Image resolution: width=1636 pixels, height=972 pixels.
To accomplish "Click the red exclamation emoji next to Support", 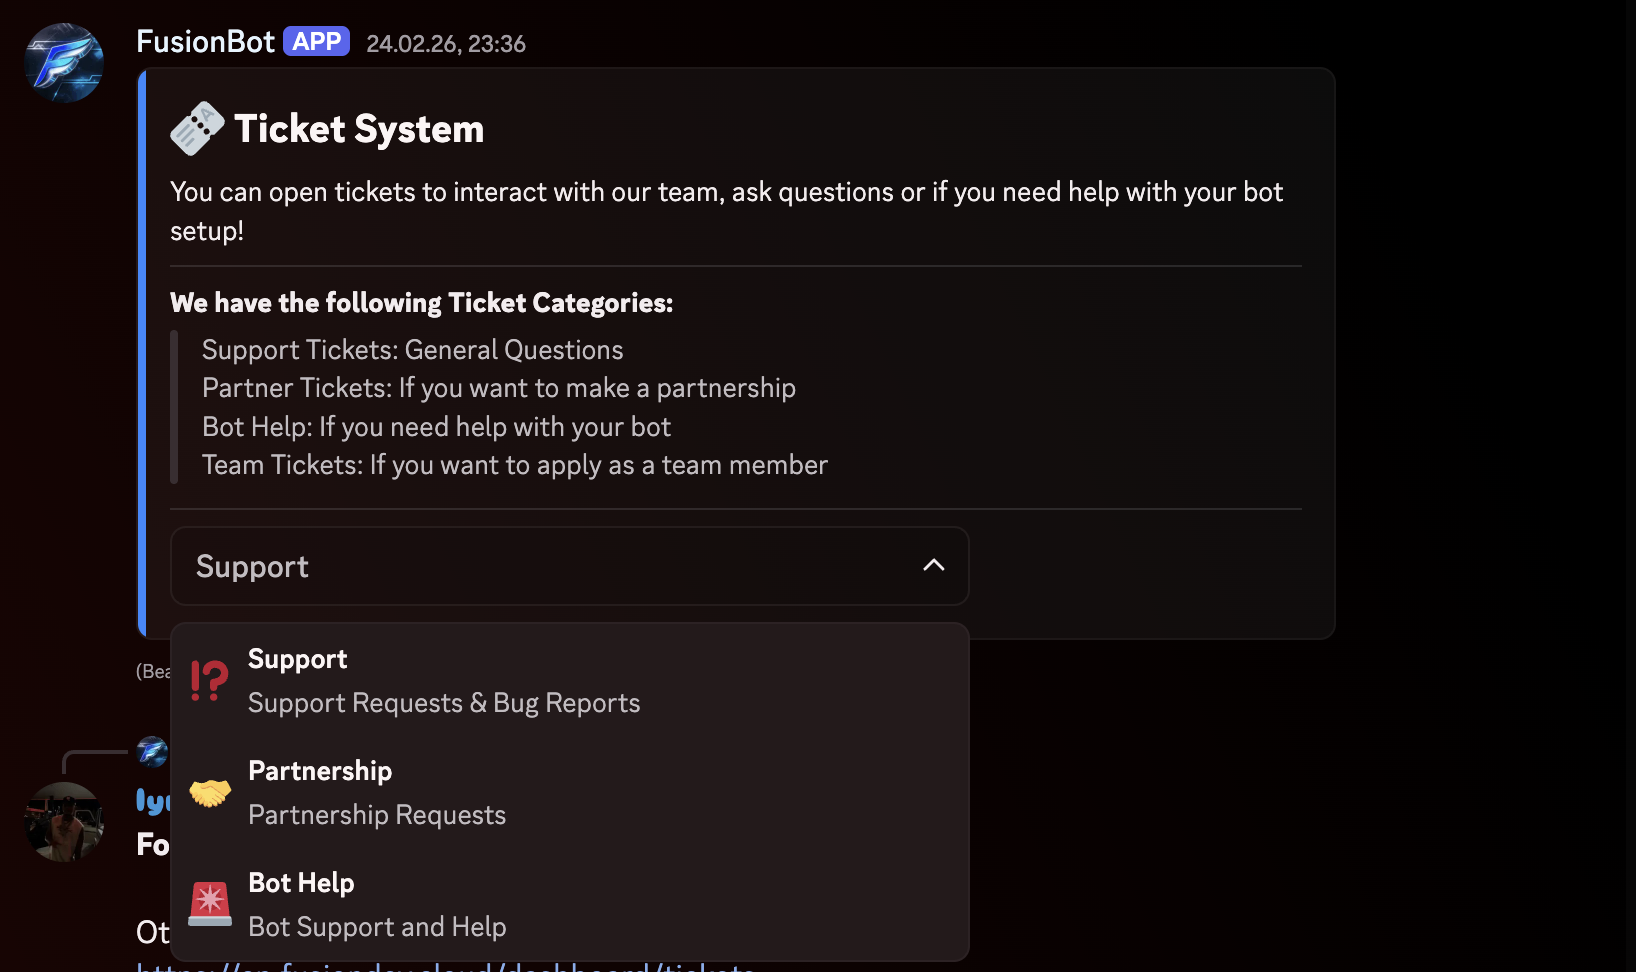I will 207,680.
